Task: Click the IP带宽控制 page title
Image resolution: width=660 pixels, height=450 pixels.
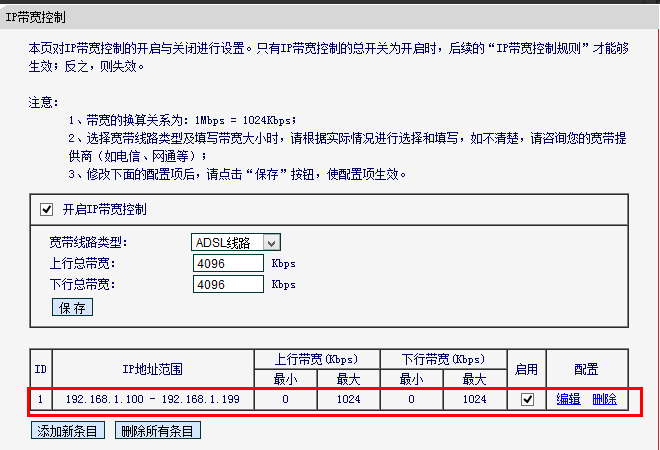Action: (35, 17)
